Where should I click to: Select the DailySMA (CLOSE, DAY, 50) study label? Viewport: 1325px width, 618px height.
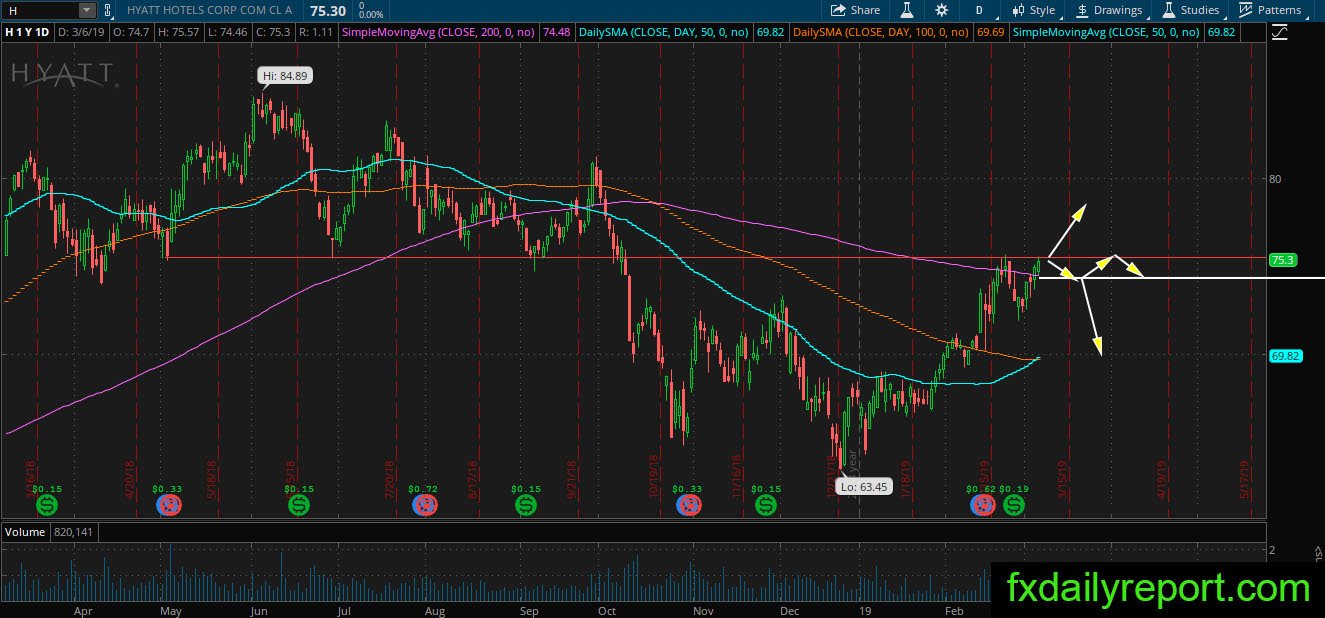tap(666, 32)
